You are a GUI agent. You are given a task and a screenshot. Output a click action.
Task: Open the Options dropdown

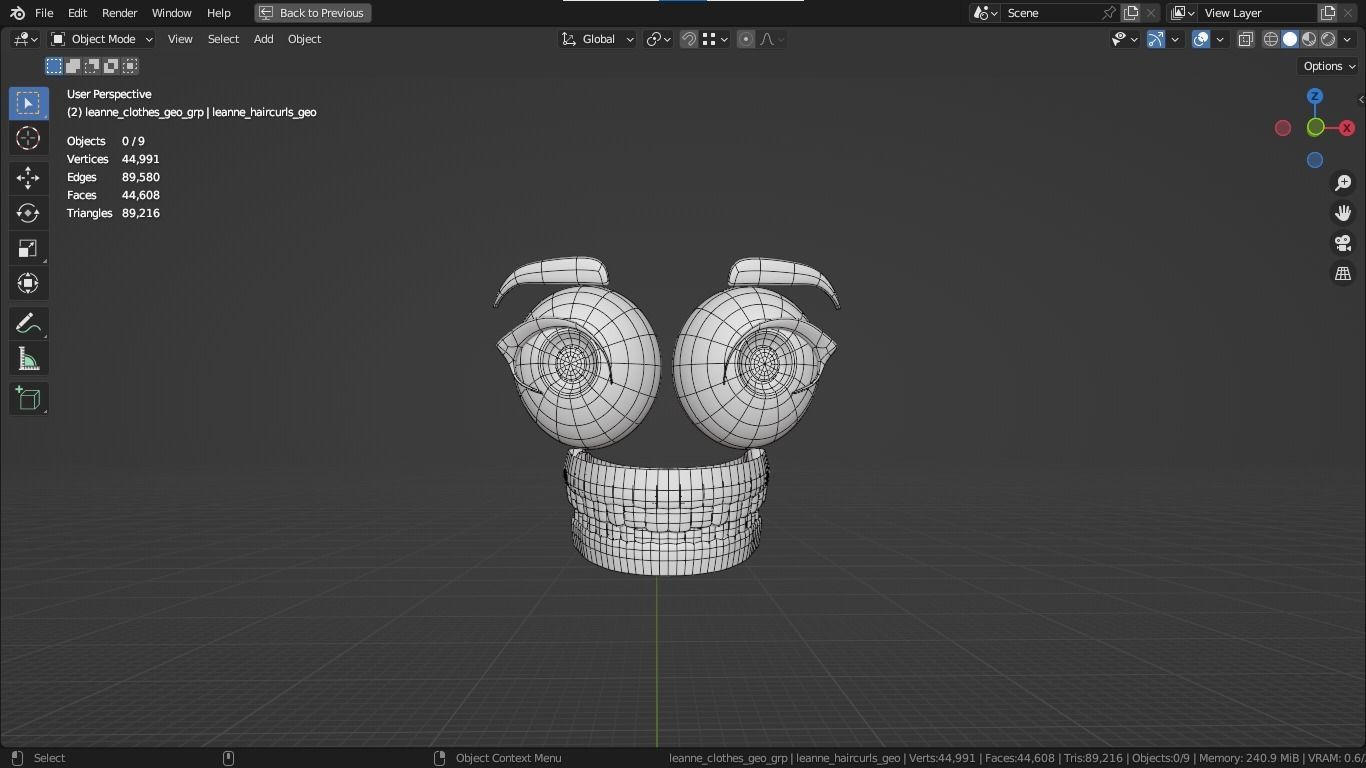click(1329, 66)
